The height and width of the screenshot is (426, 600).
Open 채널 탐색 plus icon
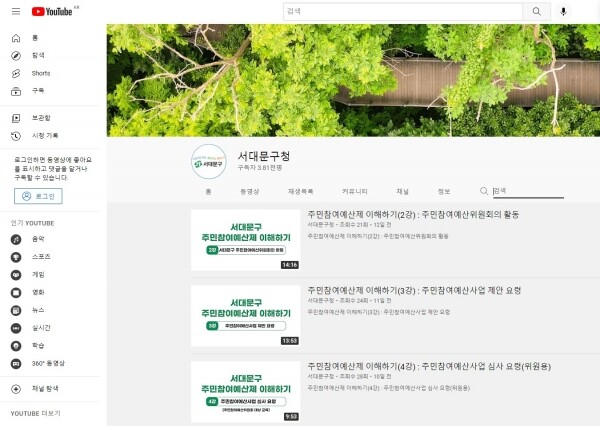click(x=16, y=389)
